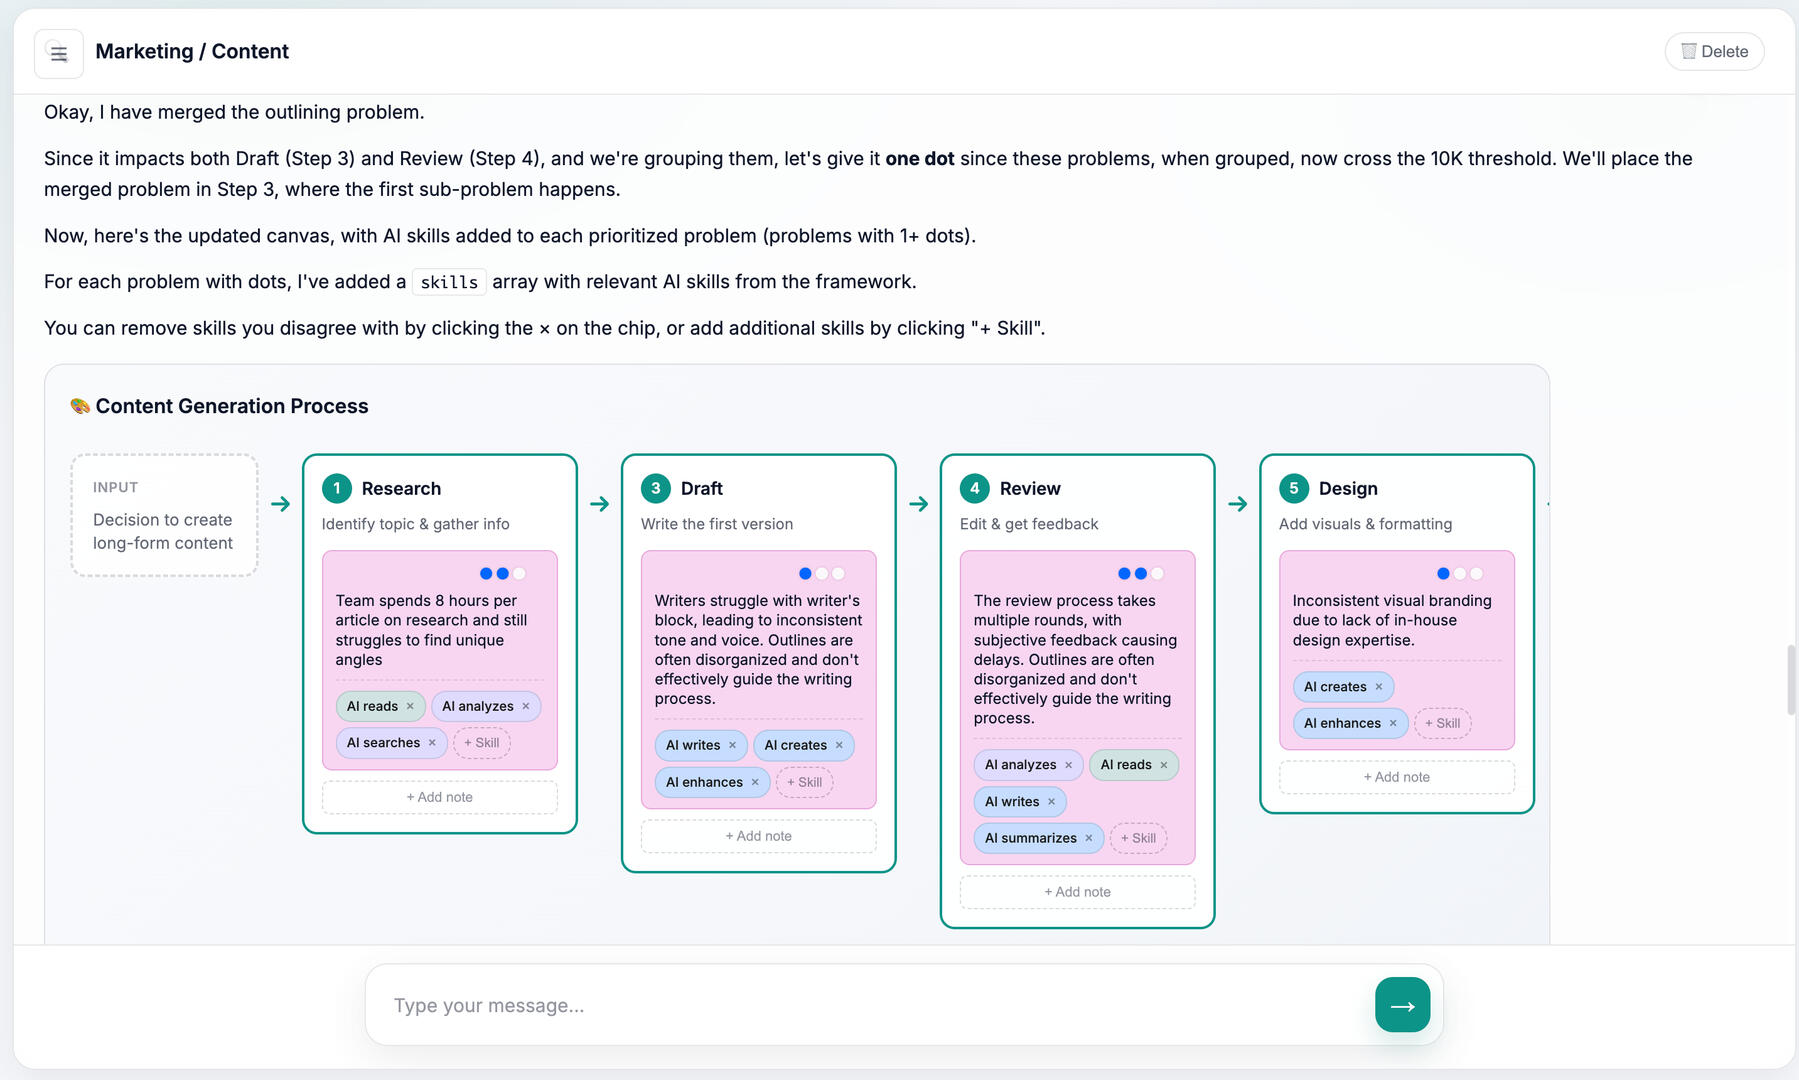
Task: Click the message input field
Action: (x=870, y=1005)
